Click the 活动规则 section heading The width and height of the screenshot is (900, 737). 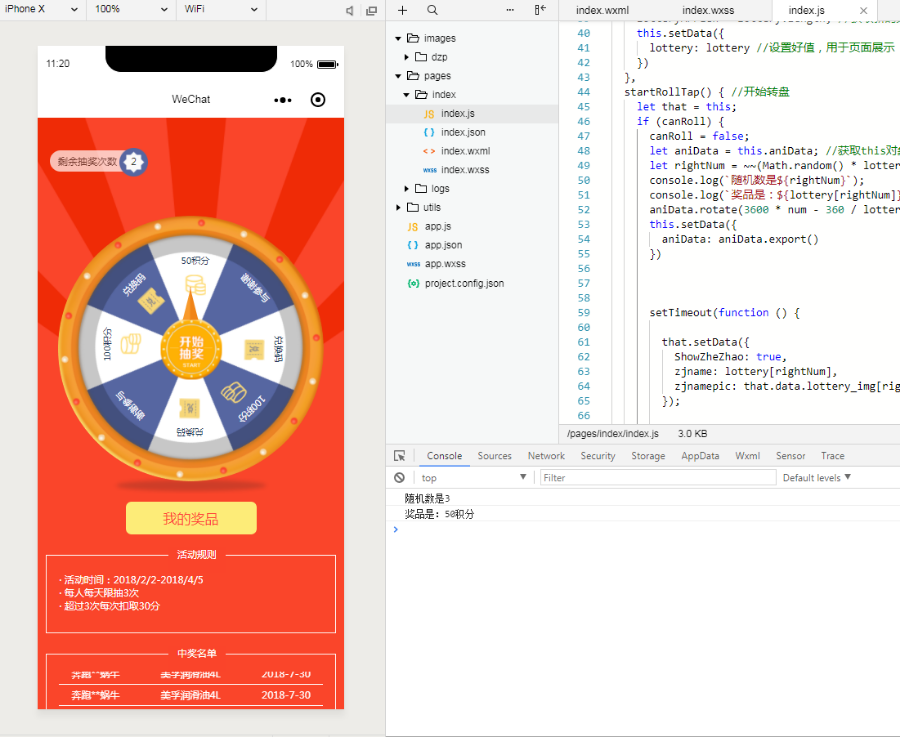[x=196, y=554]
